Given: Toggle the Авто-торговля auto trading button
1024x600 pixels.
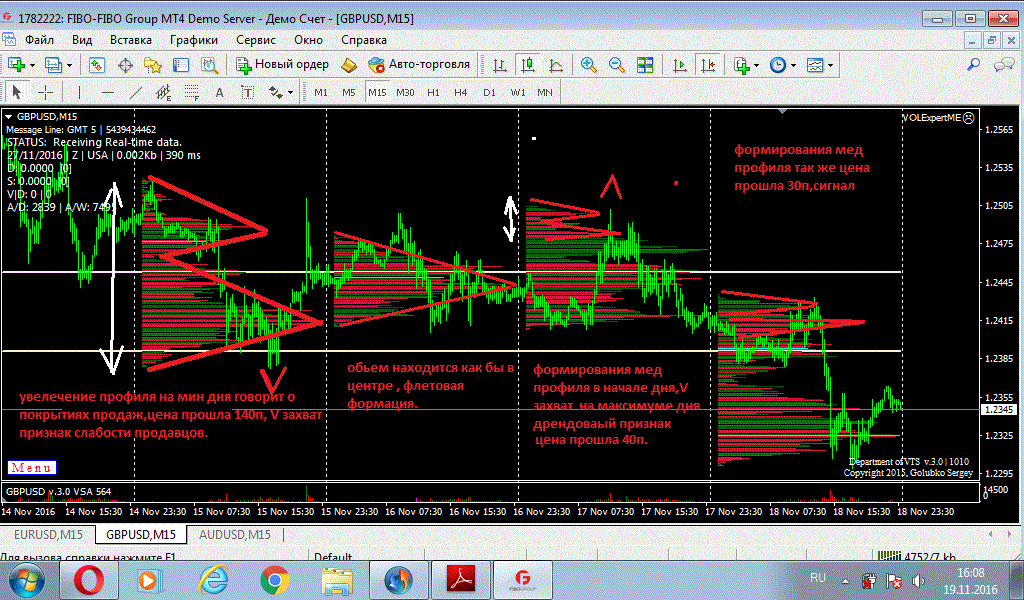Looking at the screenshot, I should (418, 65).
